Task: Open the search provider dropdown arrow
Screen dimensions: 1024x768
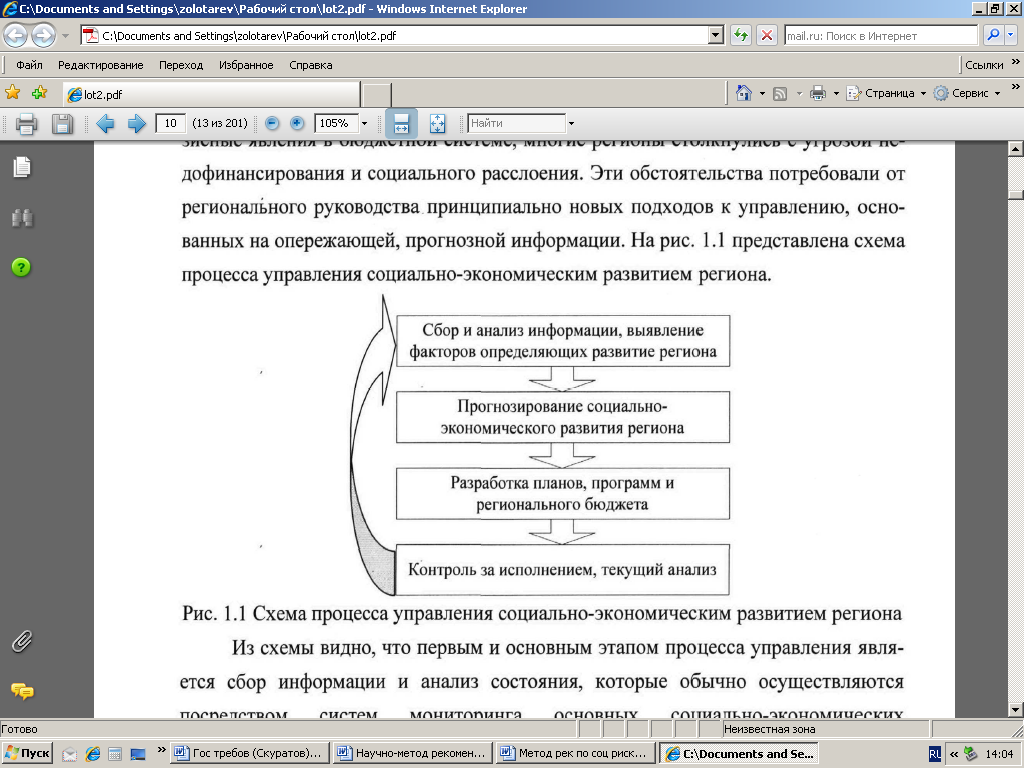Action: coord(1011,35)
